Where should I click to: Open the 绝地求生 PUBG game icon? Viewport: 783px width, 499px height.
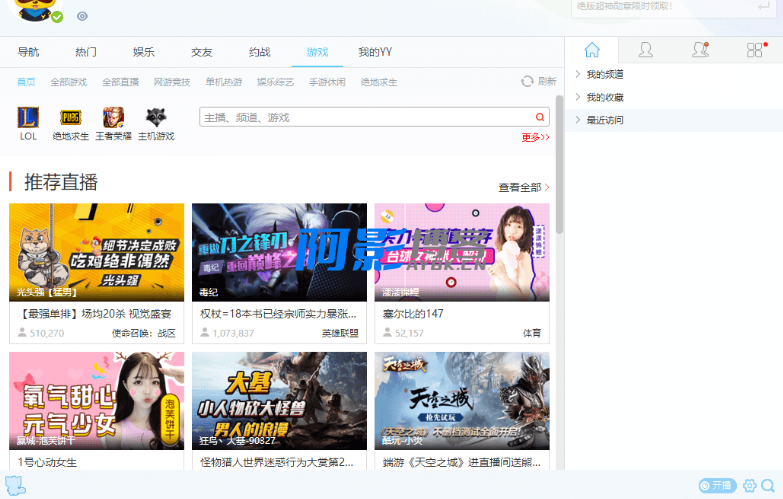(70, 118)
